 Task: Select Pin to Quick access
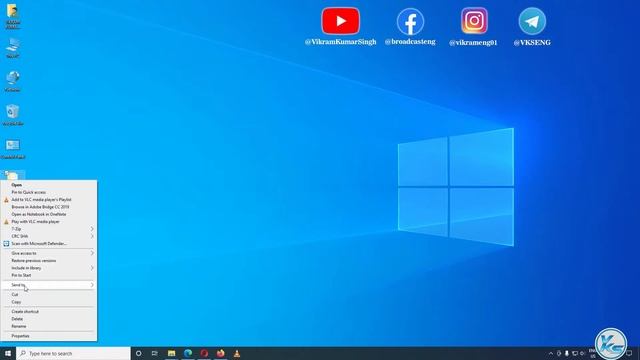[x=49, y=192]
